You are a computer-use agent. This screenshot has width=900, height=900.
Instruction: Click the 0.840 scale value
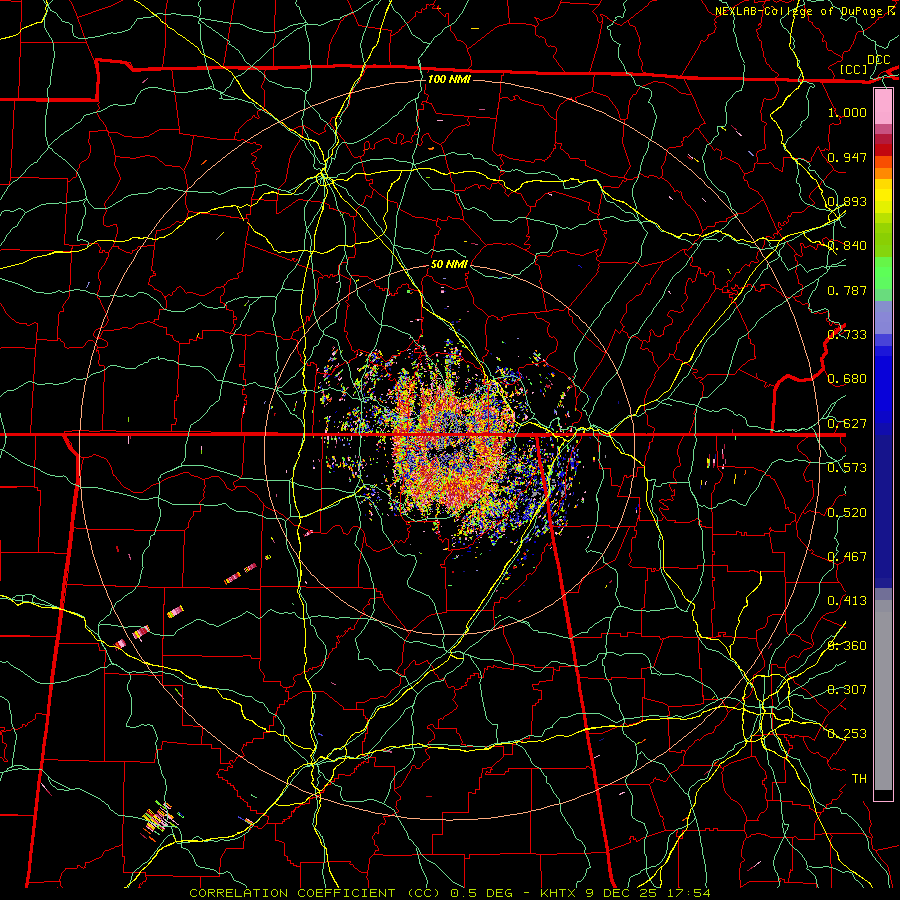click(x=847, y=246)
